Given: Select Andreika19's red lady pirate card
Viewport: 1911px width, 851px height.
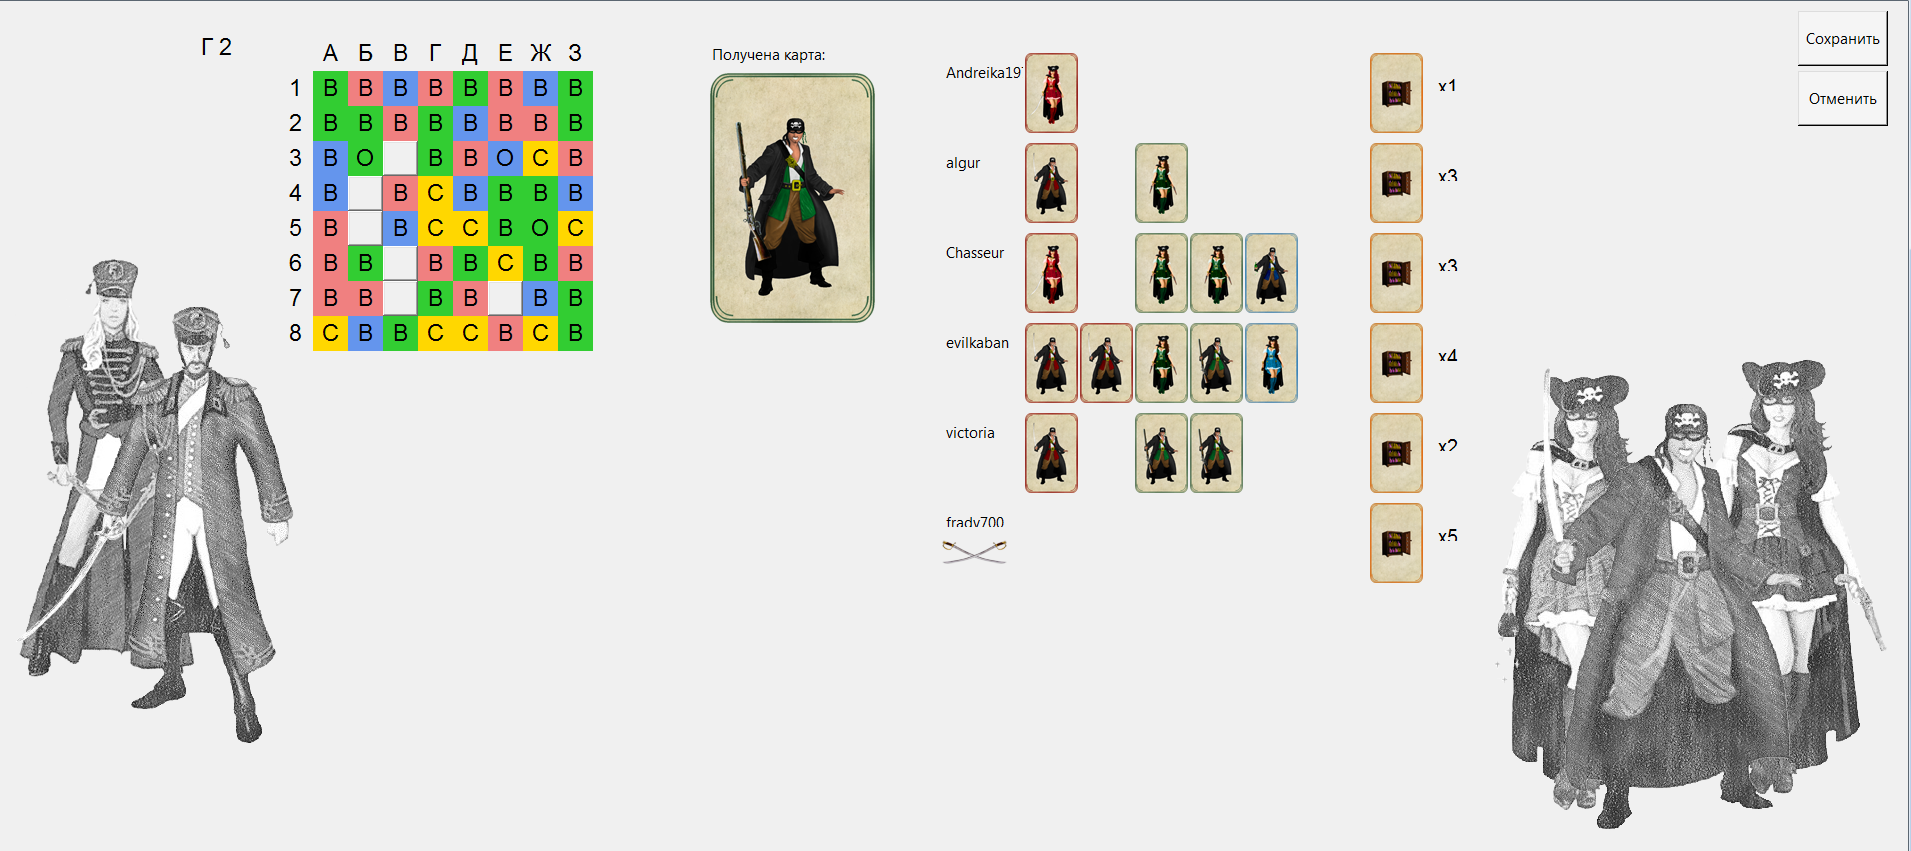Looking at the screenshot, I should point(1051,93).
